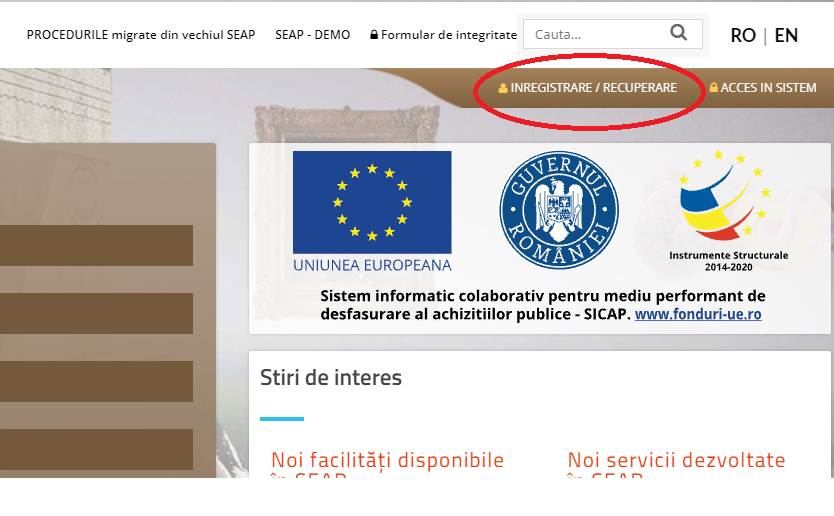Open INREGISTRARE / RECUPERARE menu item
Viewport: 834px width, 516px height.
588,88
